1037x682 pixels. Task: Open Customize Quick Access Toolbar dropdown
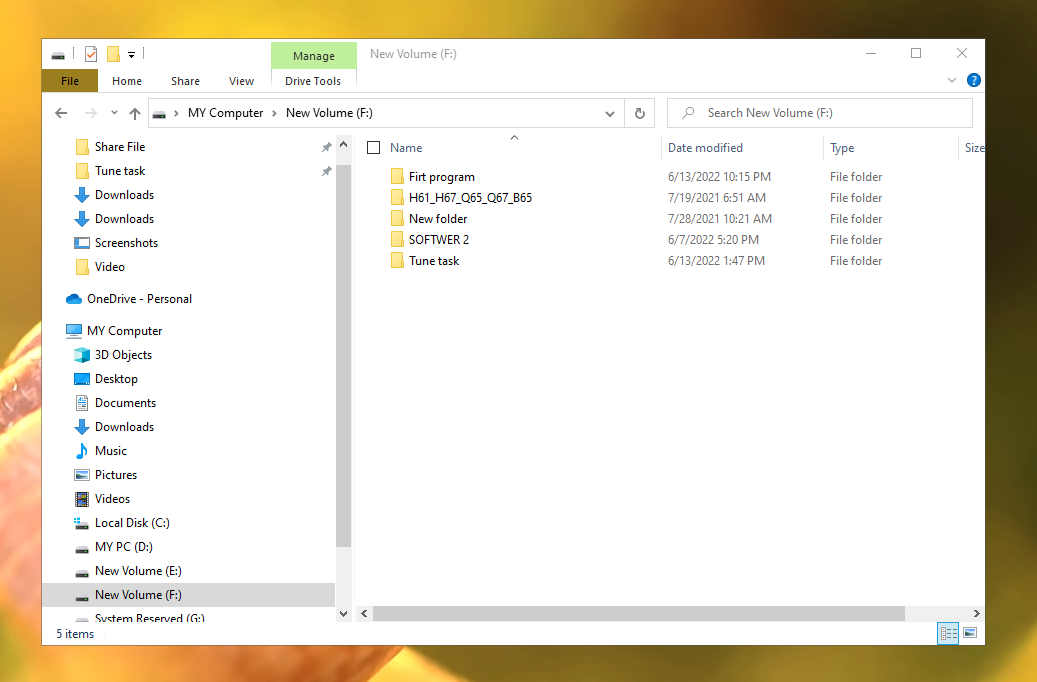pos(132,55)
